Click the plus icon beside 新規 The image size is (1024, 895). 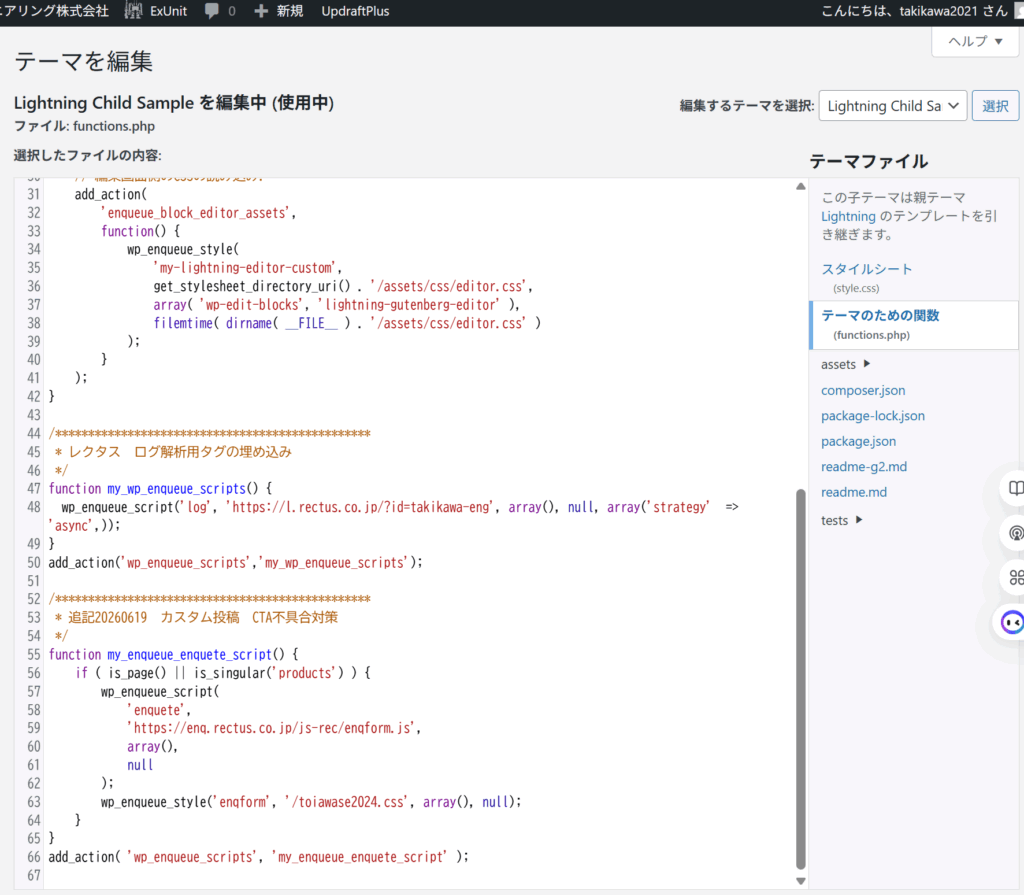click(x=261, y=11)
